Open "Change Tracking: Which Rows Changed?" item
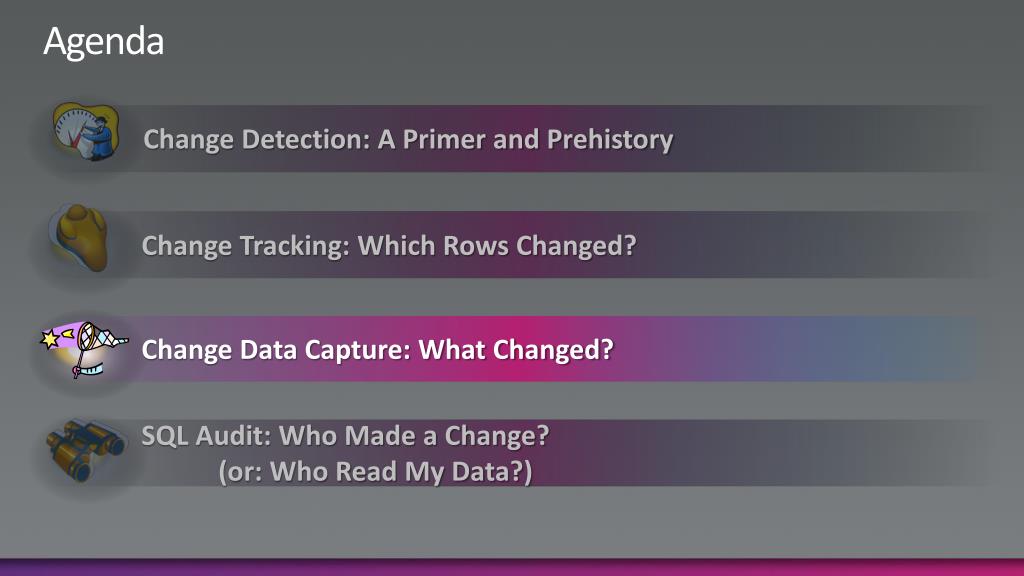 (389, 246)
